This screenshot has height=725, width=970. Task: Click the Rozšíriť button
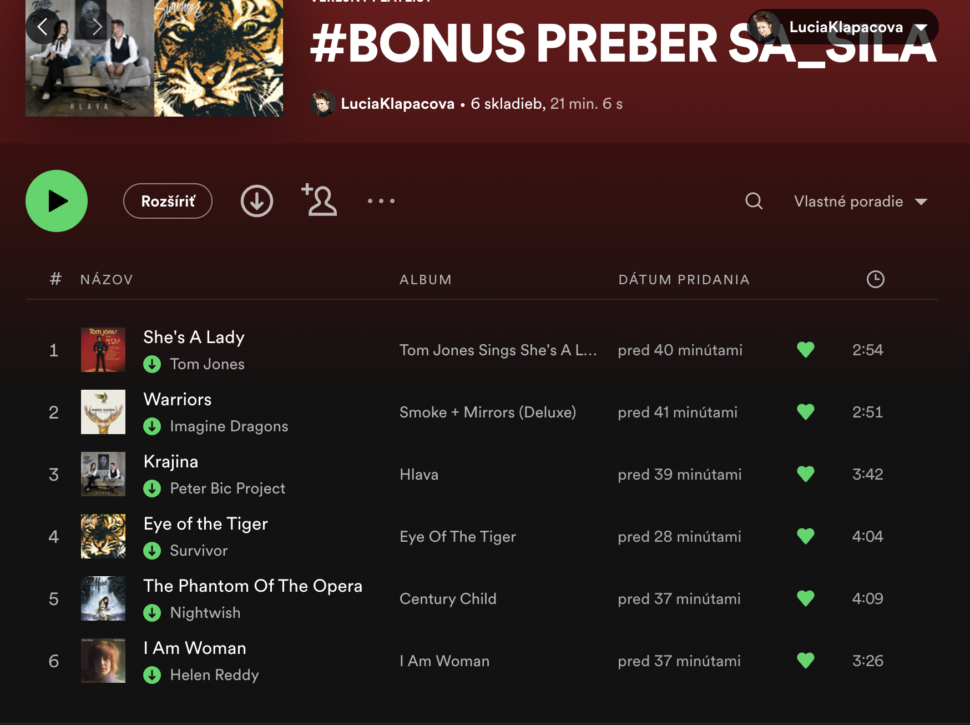pos(168,201)
